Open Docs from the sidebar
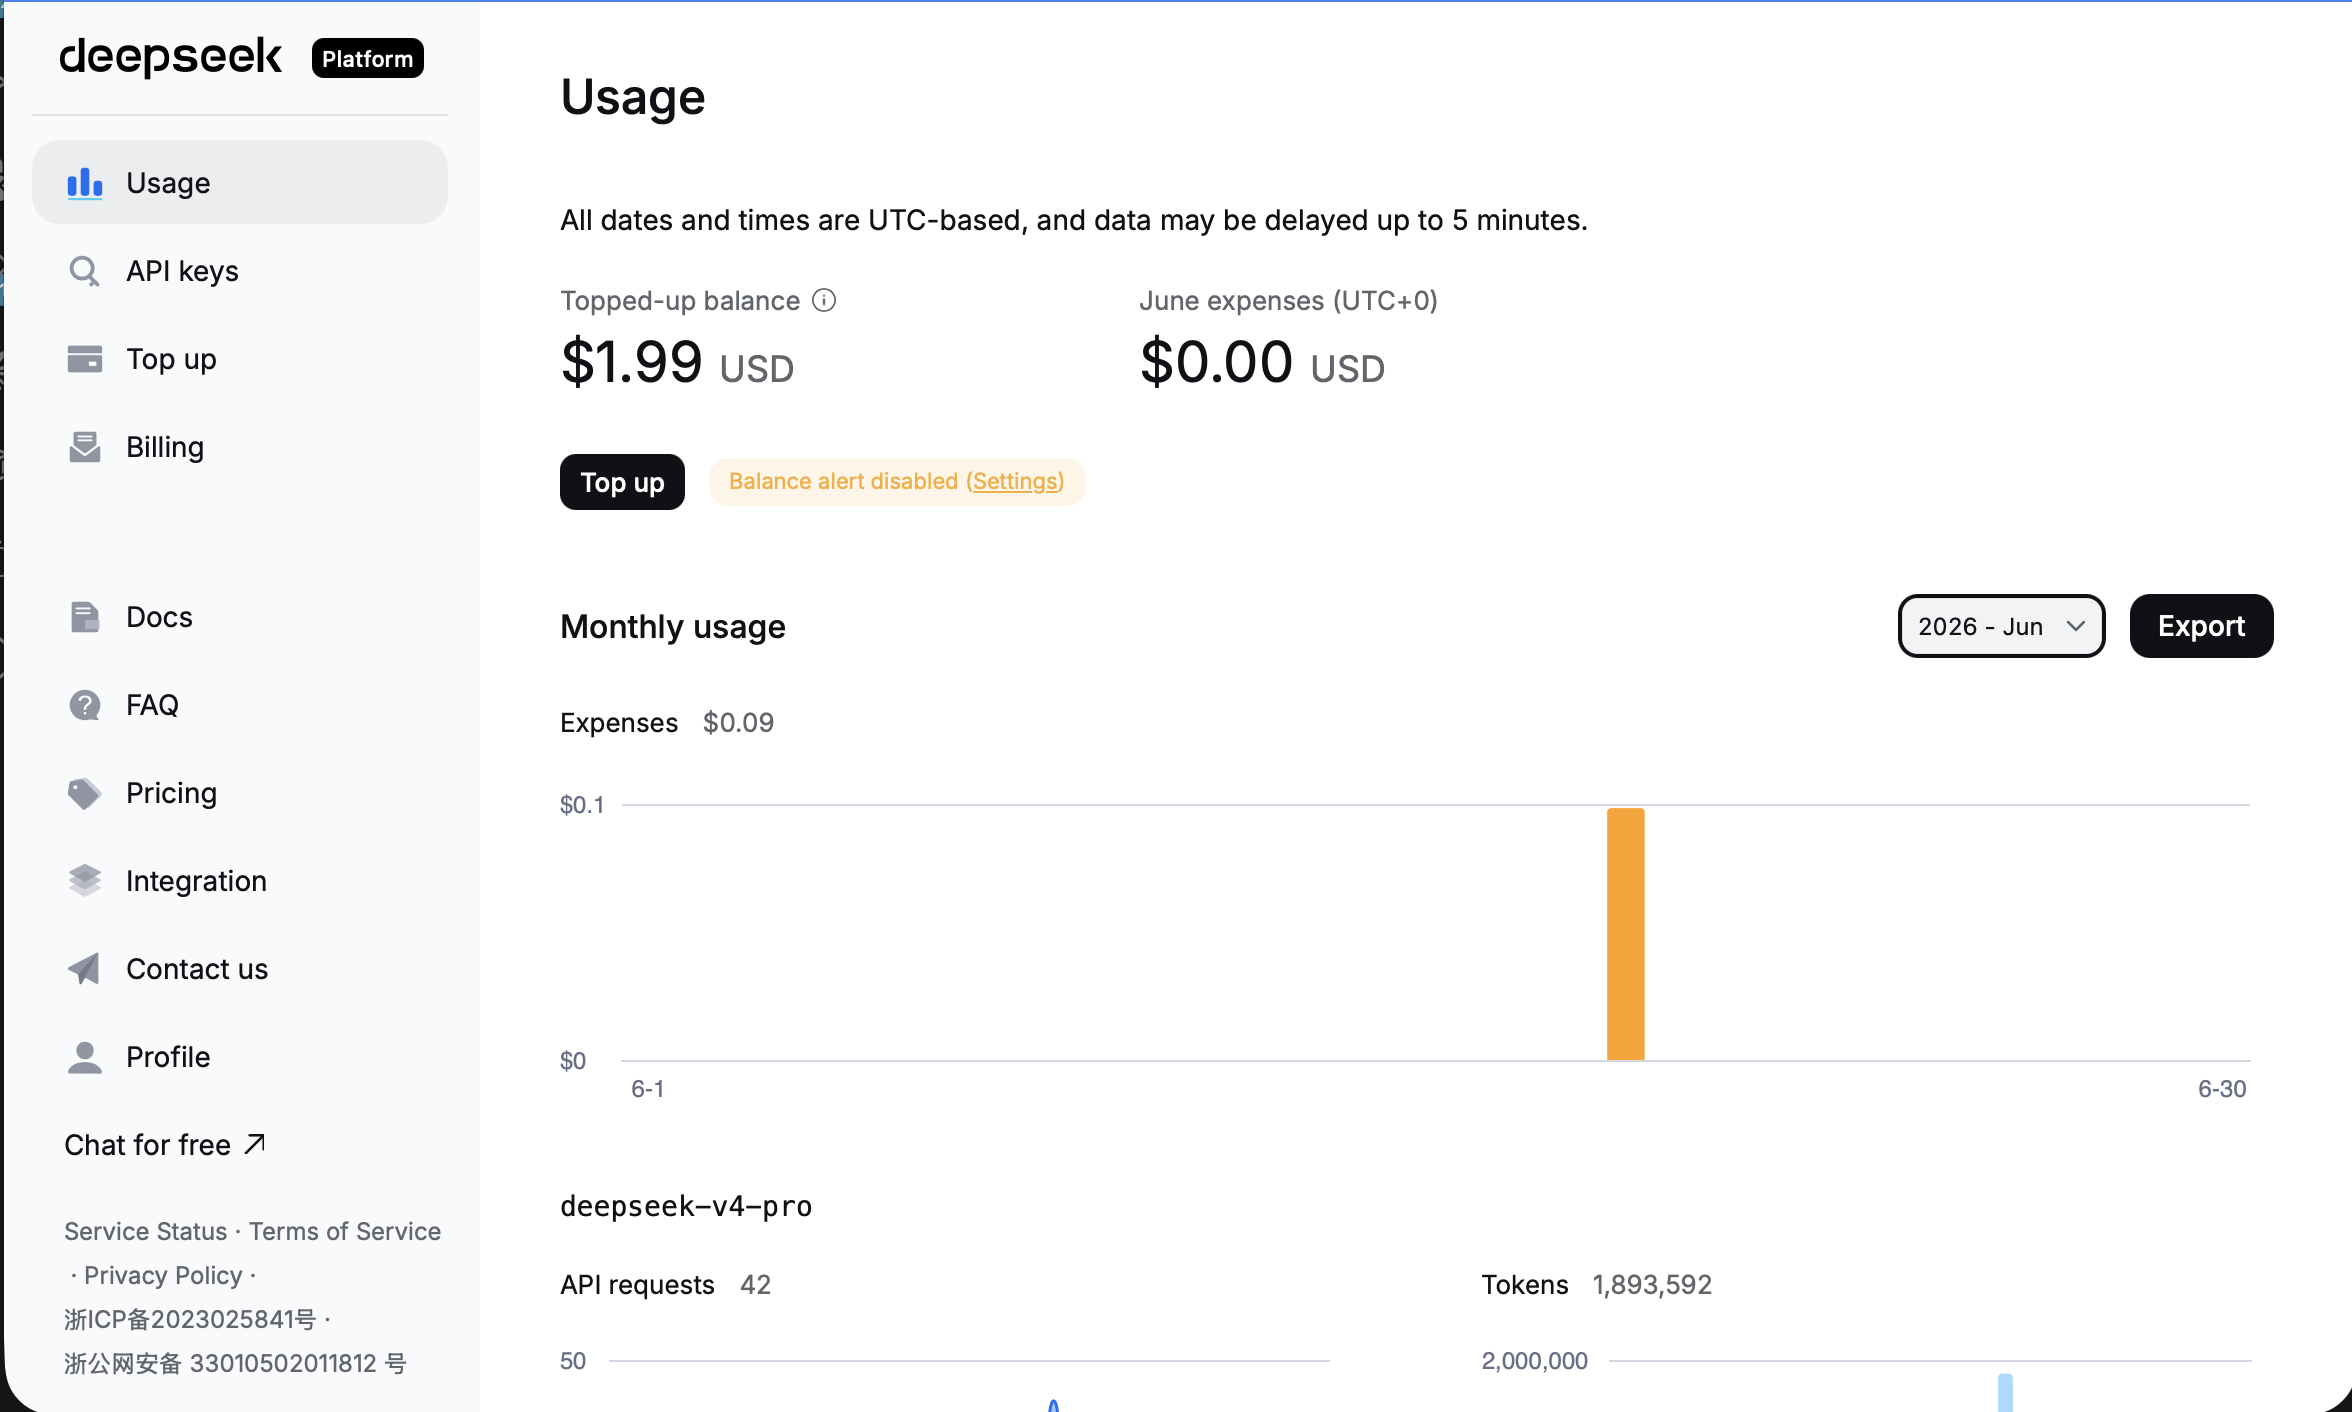Screen dimensions: 2352x1412 (240, 617)
